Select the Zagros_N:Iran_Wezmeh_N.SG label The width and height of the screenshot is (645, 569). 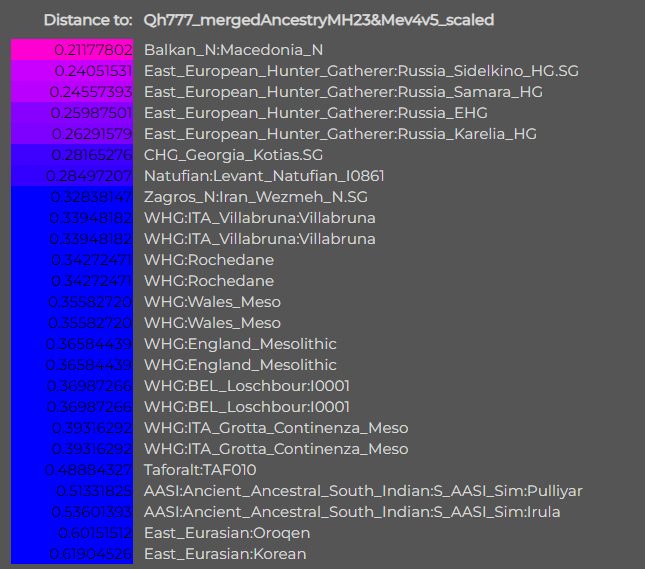(x=256, y=197)
